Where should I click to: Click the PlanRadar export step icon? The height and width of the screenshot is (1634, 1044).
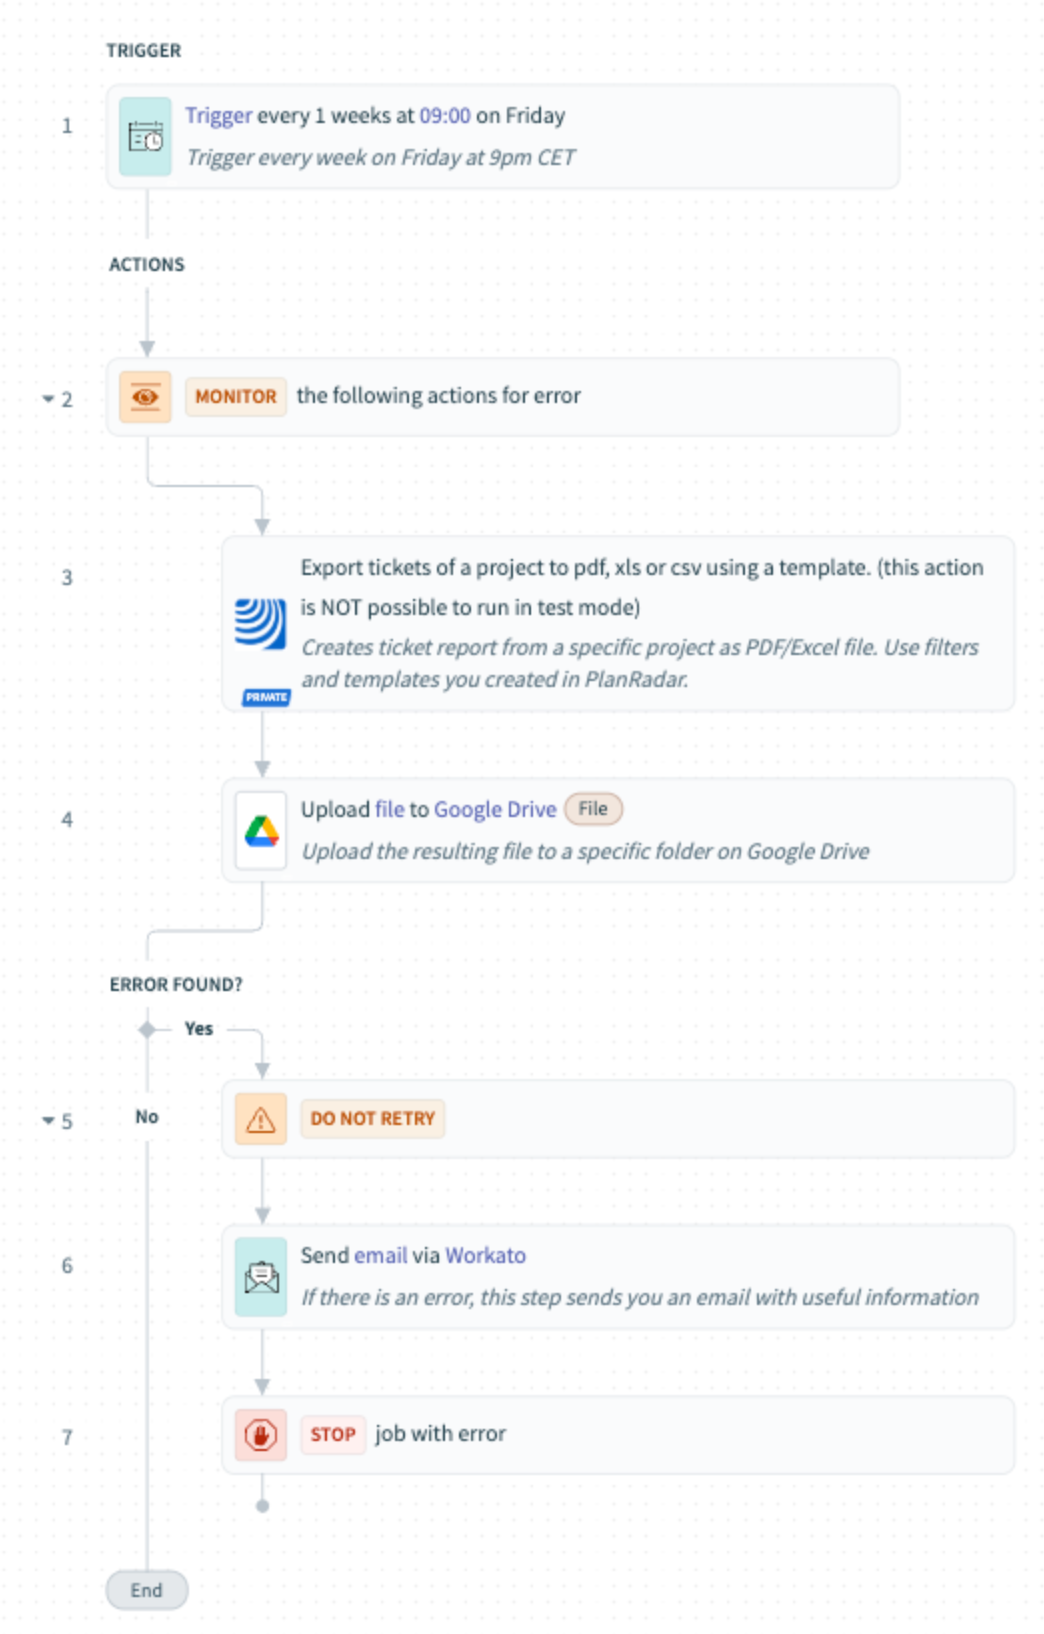(x=260, y=623)
